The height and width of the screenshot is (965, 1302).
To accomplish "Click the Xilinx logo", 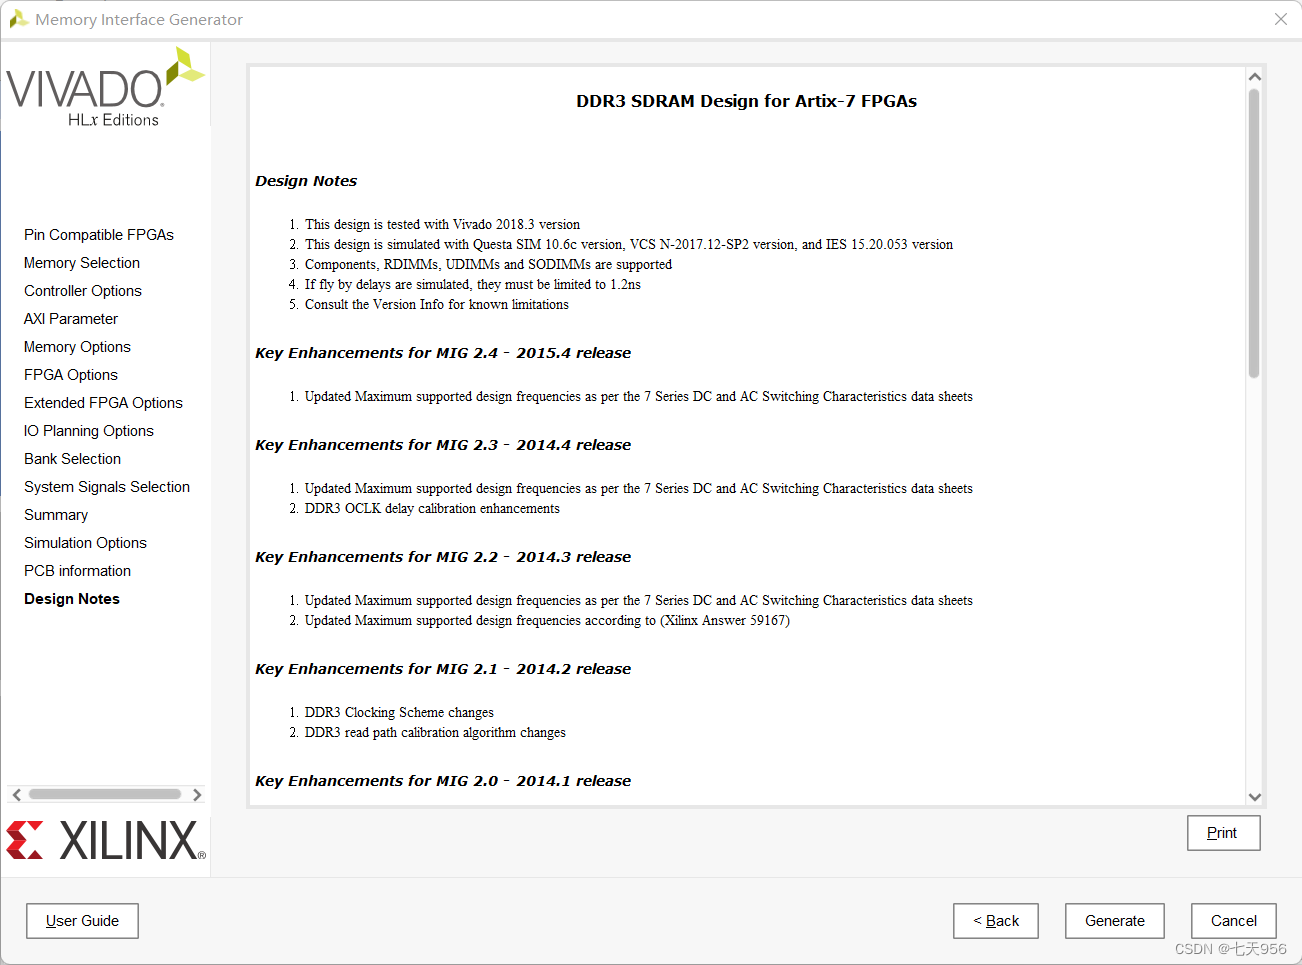I will click(x=105, y=841).
